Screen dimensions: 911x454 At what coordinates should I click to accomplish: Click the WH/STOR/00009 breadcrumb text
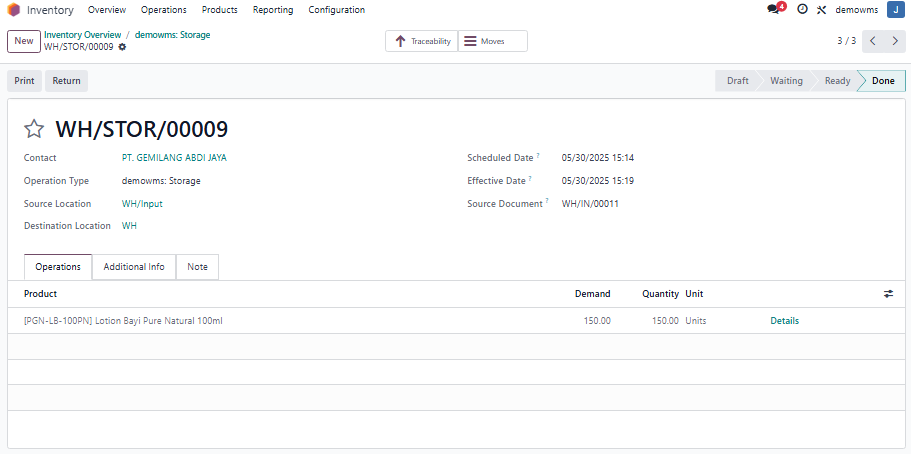(x=78, y=47)
